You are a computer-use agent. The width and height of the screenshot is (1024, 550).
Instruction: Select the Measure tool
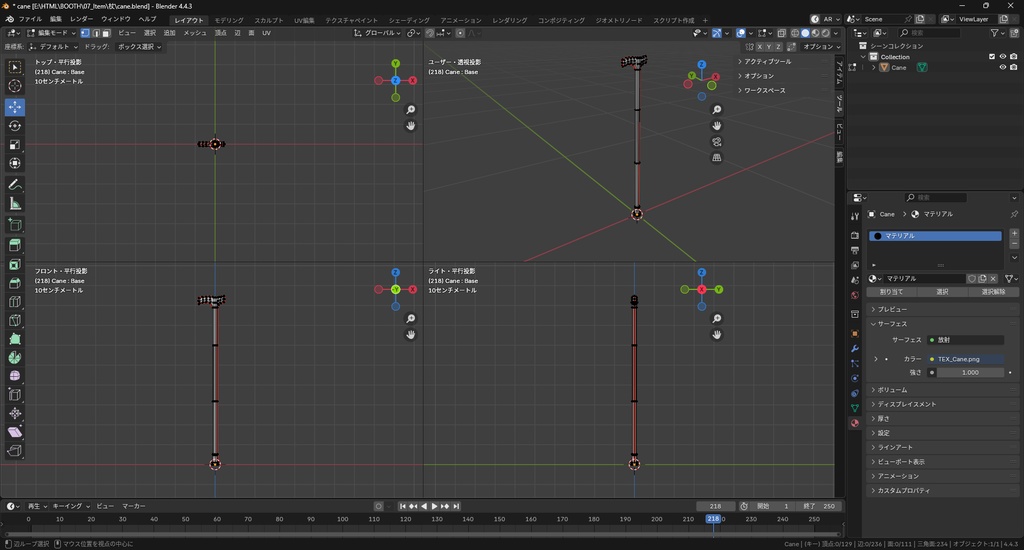14,204
